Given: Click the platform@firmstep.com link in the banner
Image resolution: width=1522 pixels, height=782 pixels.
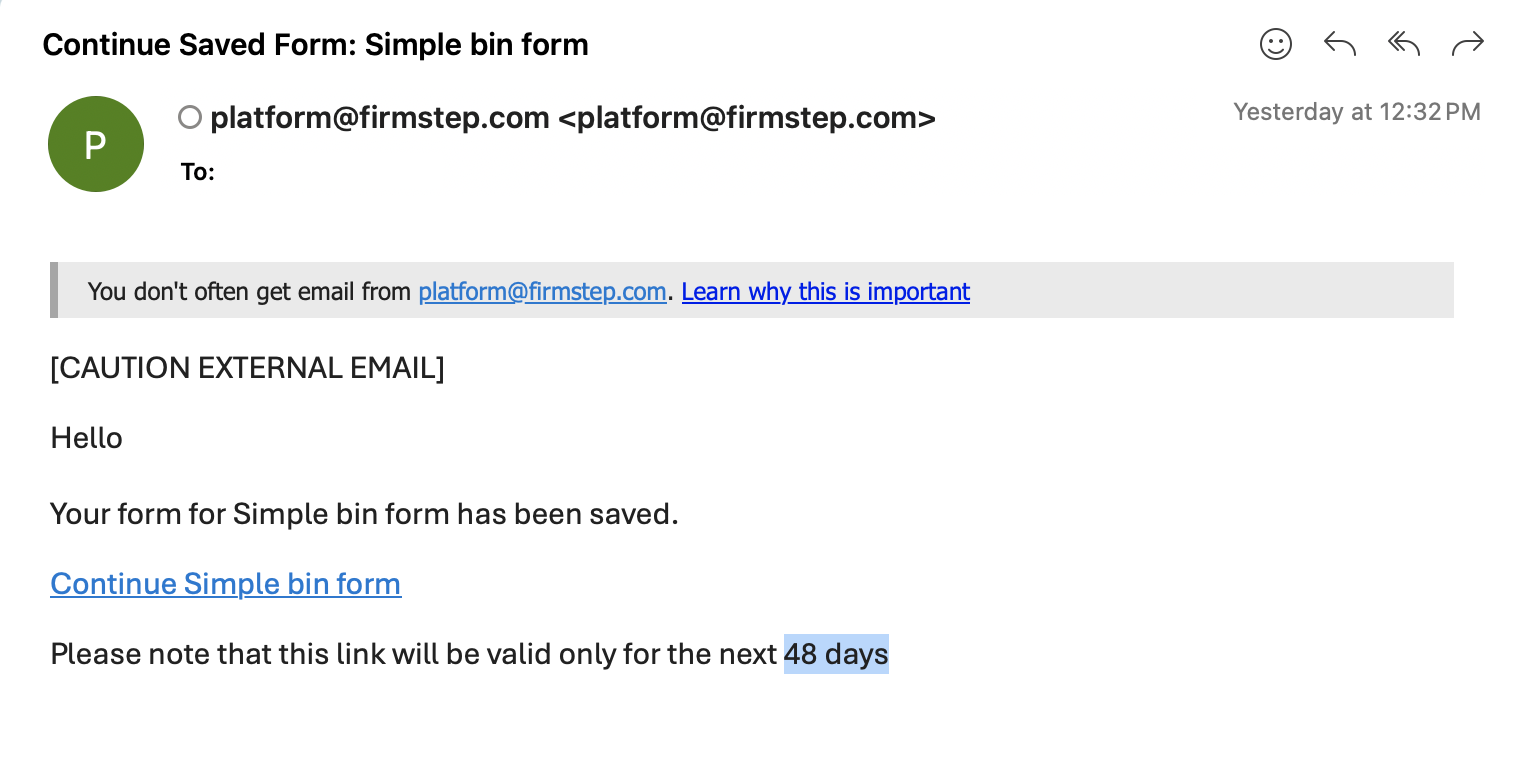Looking at the screenshot, I should click(x=542, y=292).
